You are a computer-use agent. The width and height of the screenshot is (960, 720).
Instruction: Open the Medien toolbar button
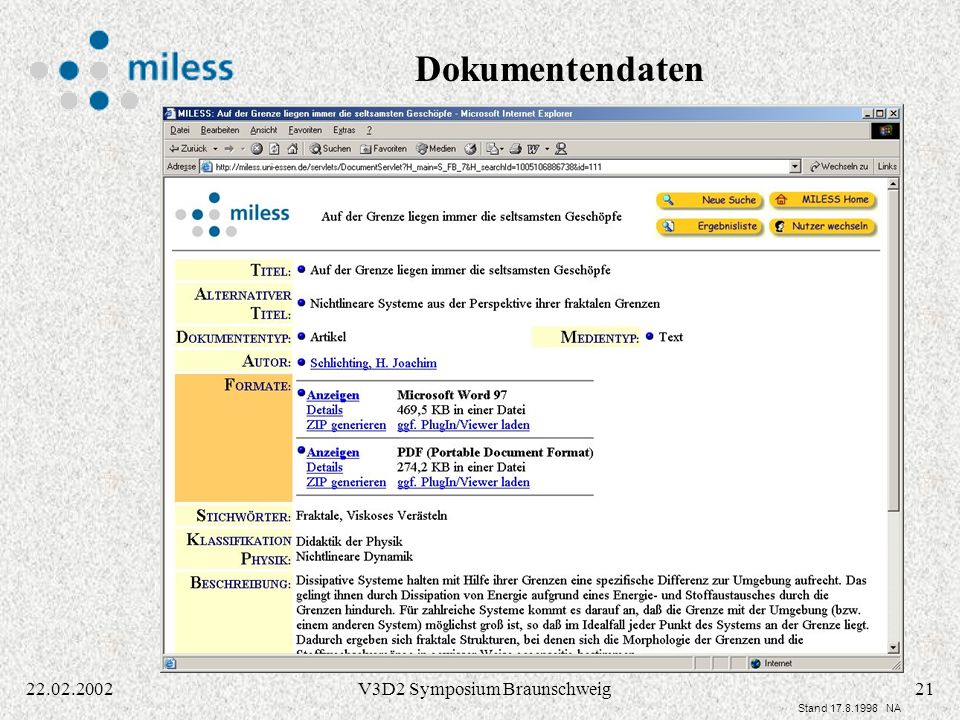[436, 148]
